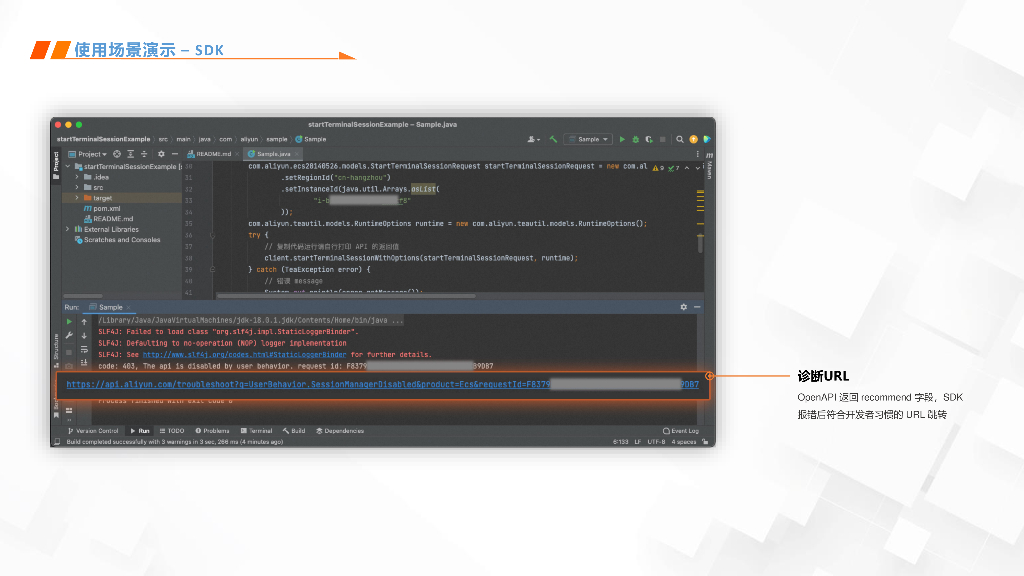This screenshot has width=1024, height=576.
Task: Toggle the Structure side tool window
Action: (56, 347)
